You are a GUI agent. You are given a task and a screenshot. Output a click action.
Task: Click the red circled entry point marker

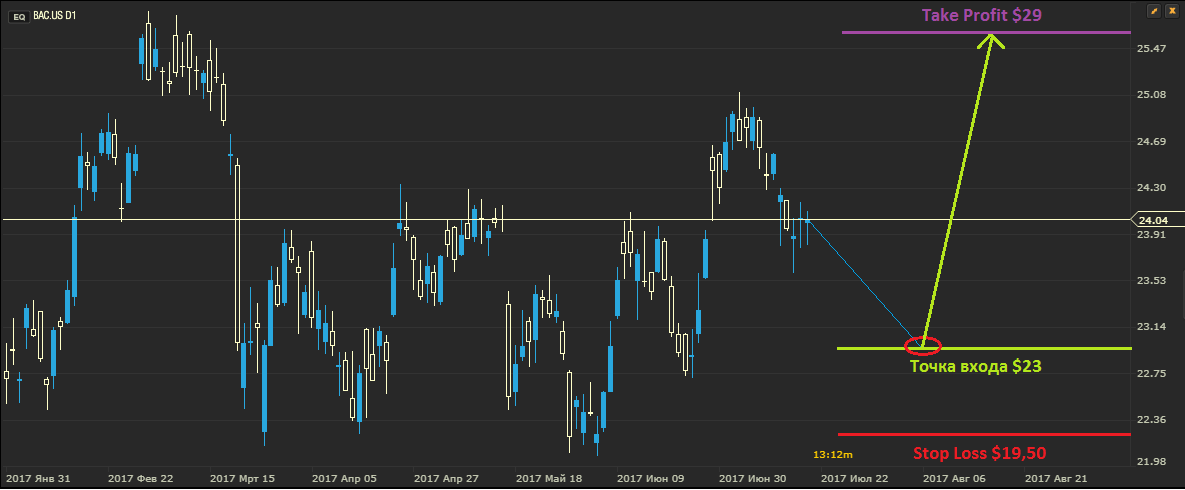922,347
